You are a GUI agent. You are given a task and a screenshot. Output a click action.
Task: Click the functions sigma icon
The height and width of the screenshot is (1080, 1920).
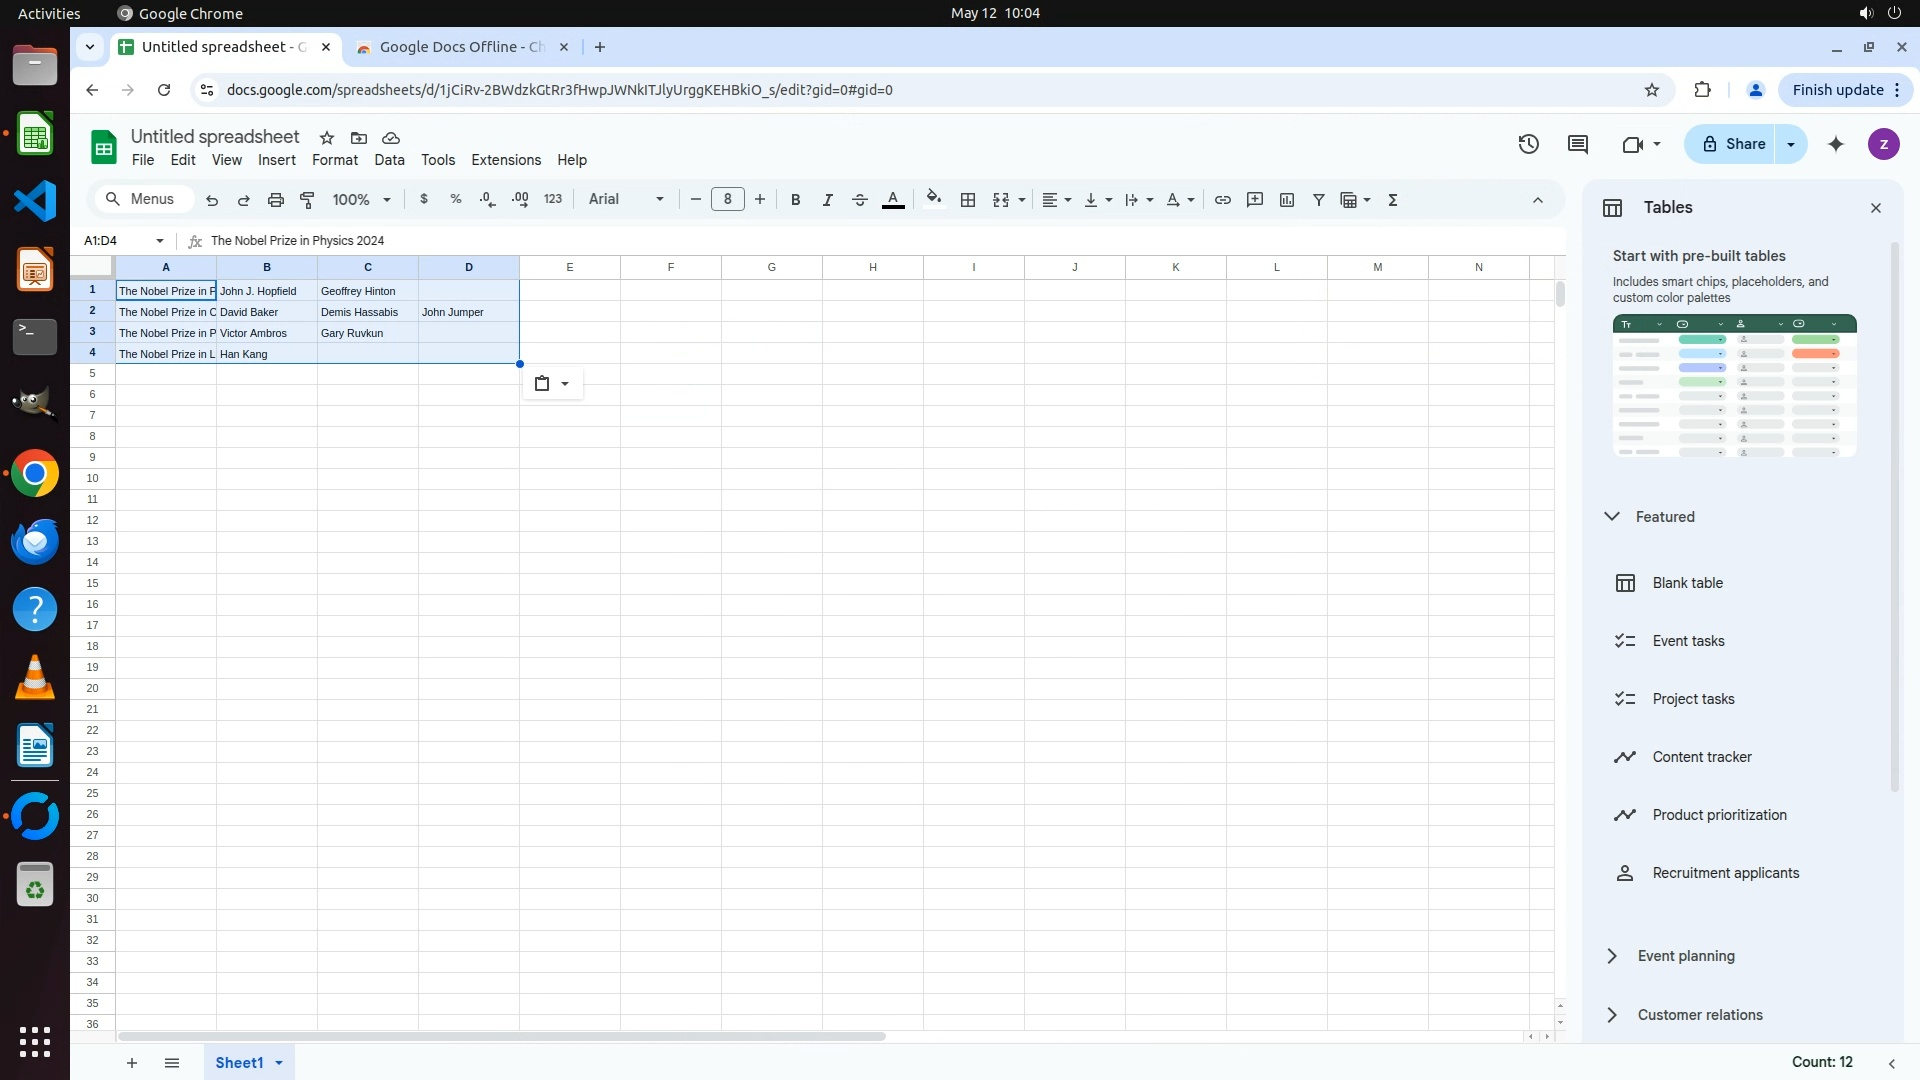coord(1393,200)
